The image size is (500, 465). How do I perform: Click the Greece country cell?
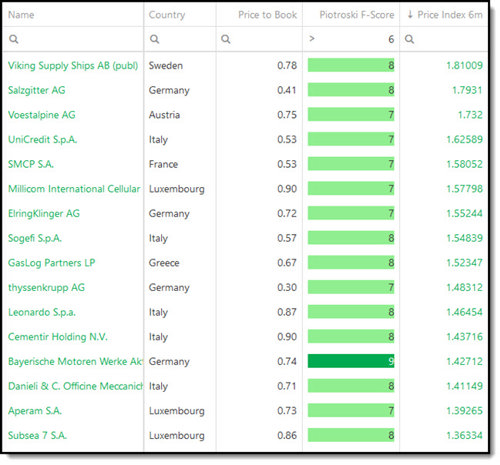pyautogui.click(x=164, y=263)
